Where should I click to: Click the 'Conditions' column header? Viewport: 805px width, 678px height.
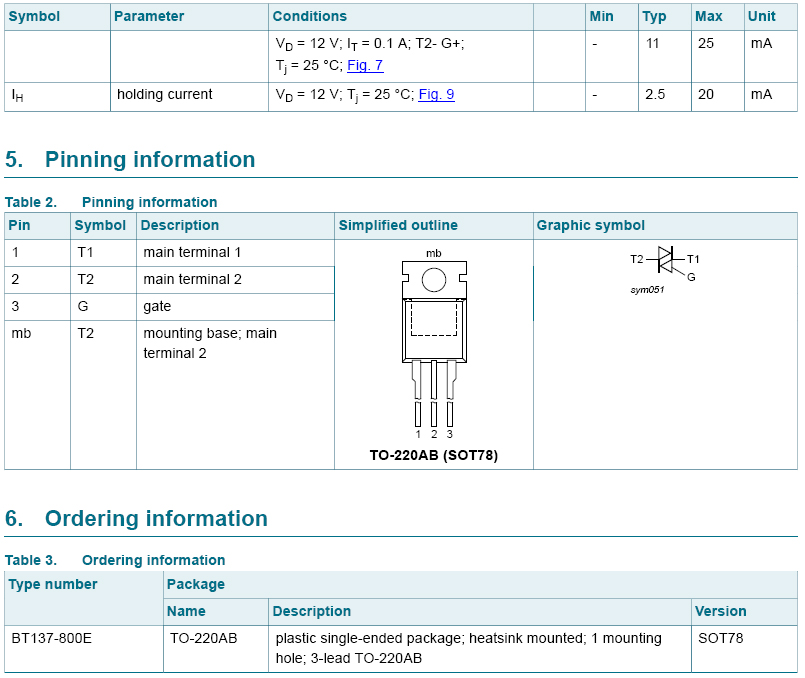310,16
